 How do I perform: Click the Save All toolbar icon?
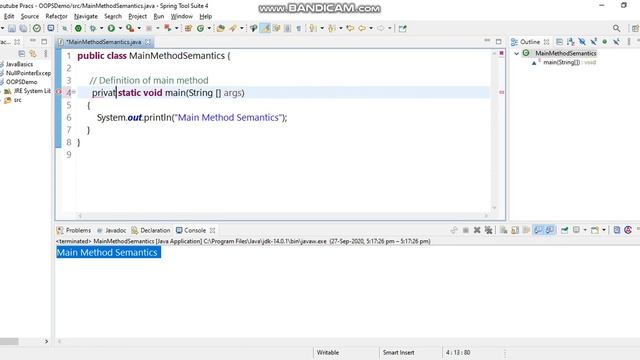[23, 28]
